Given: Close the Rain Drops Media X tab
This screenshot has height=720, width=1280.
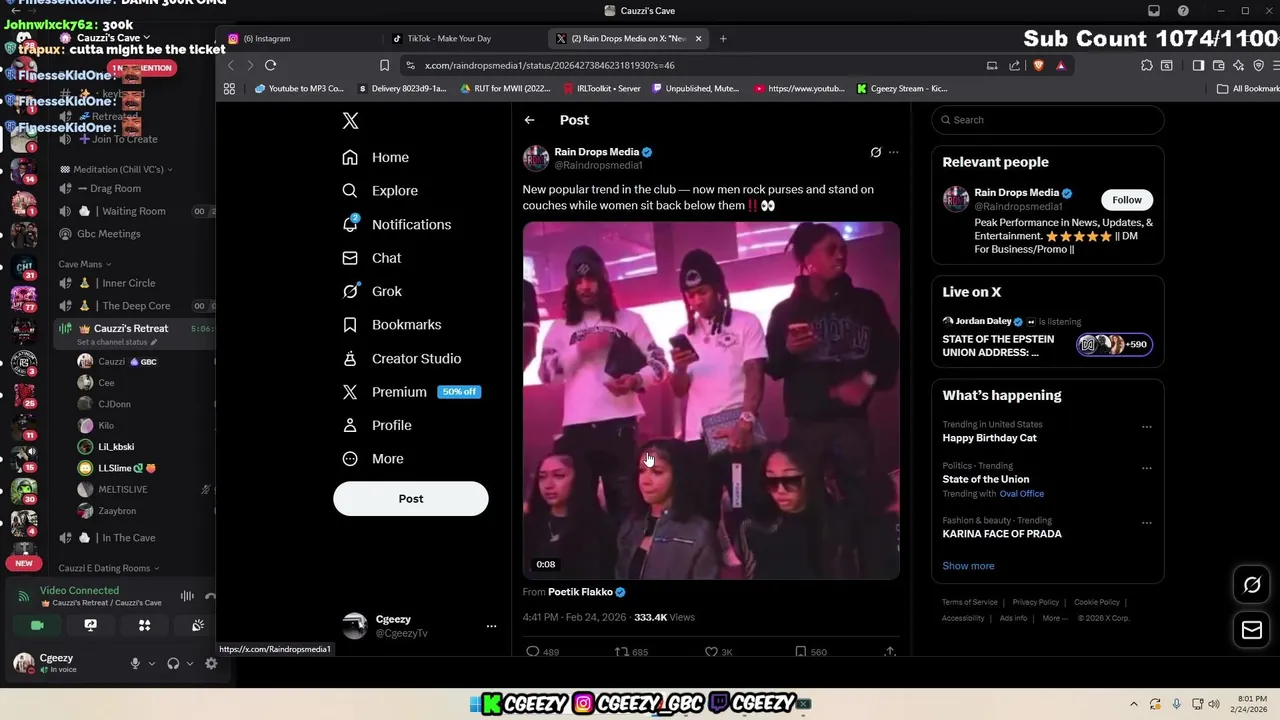Looking at the screenshot, I should point(698,38).
